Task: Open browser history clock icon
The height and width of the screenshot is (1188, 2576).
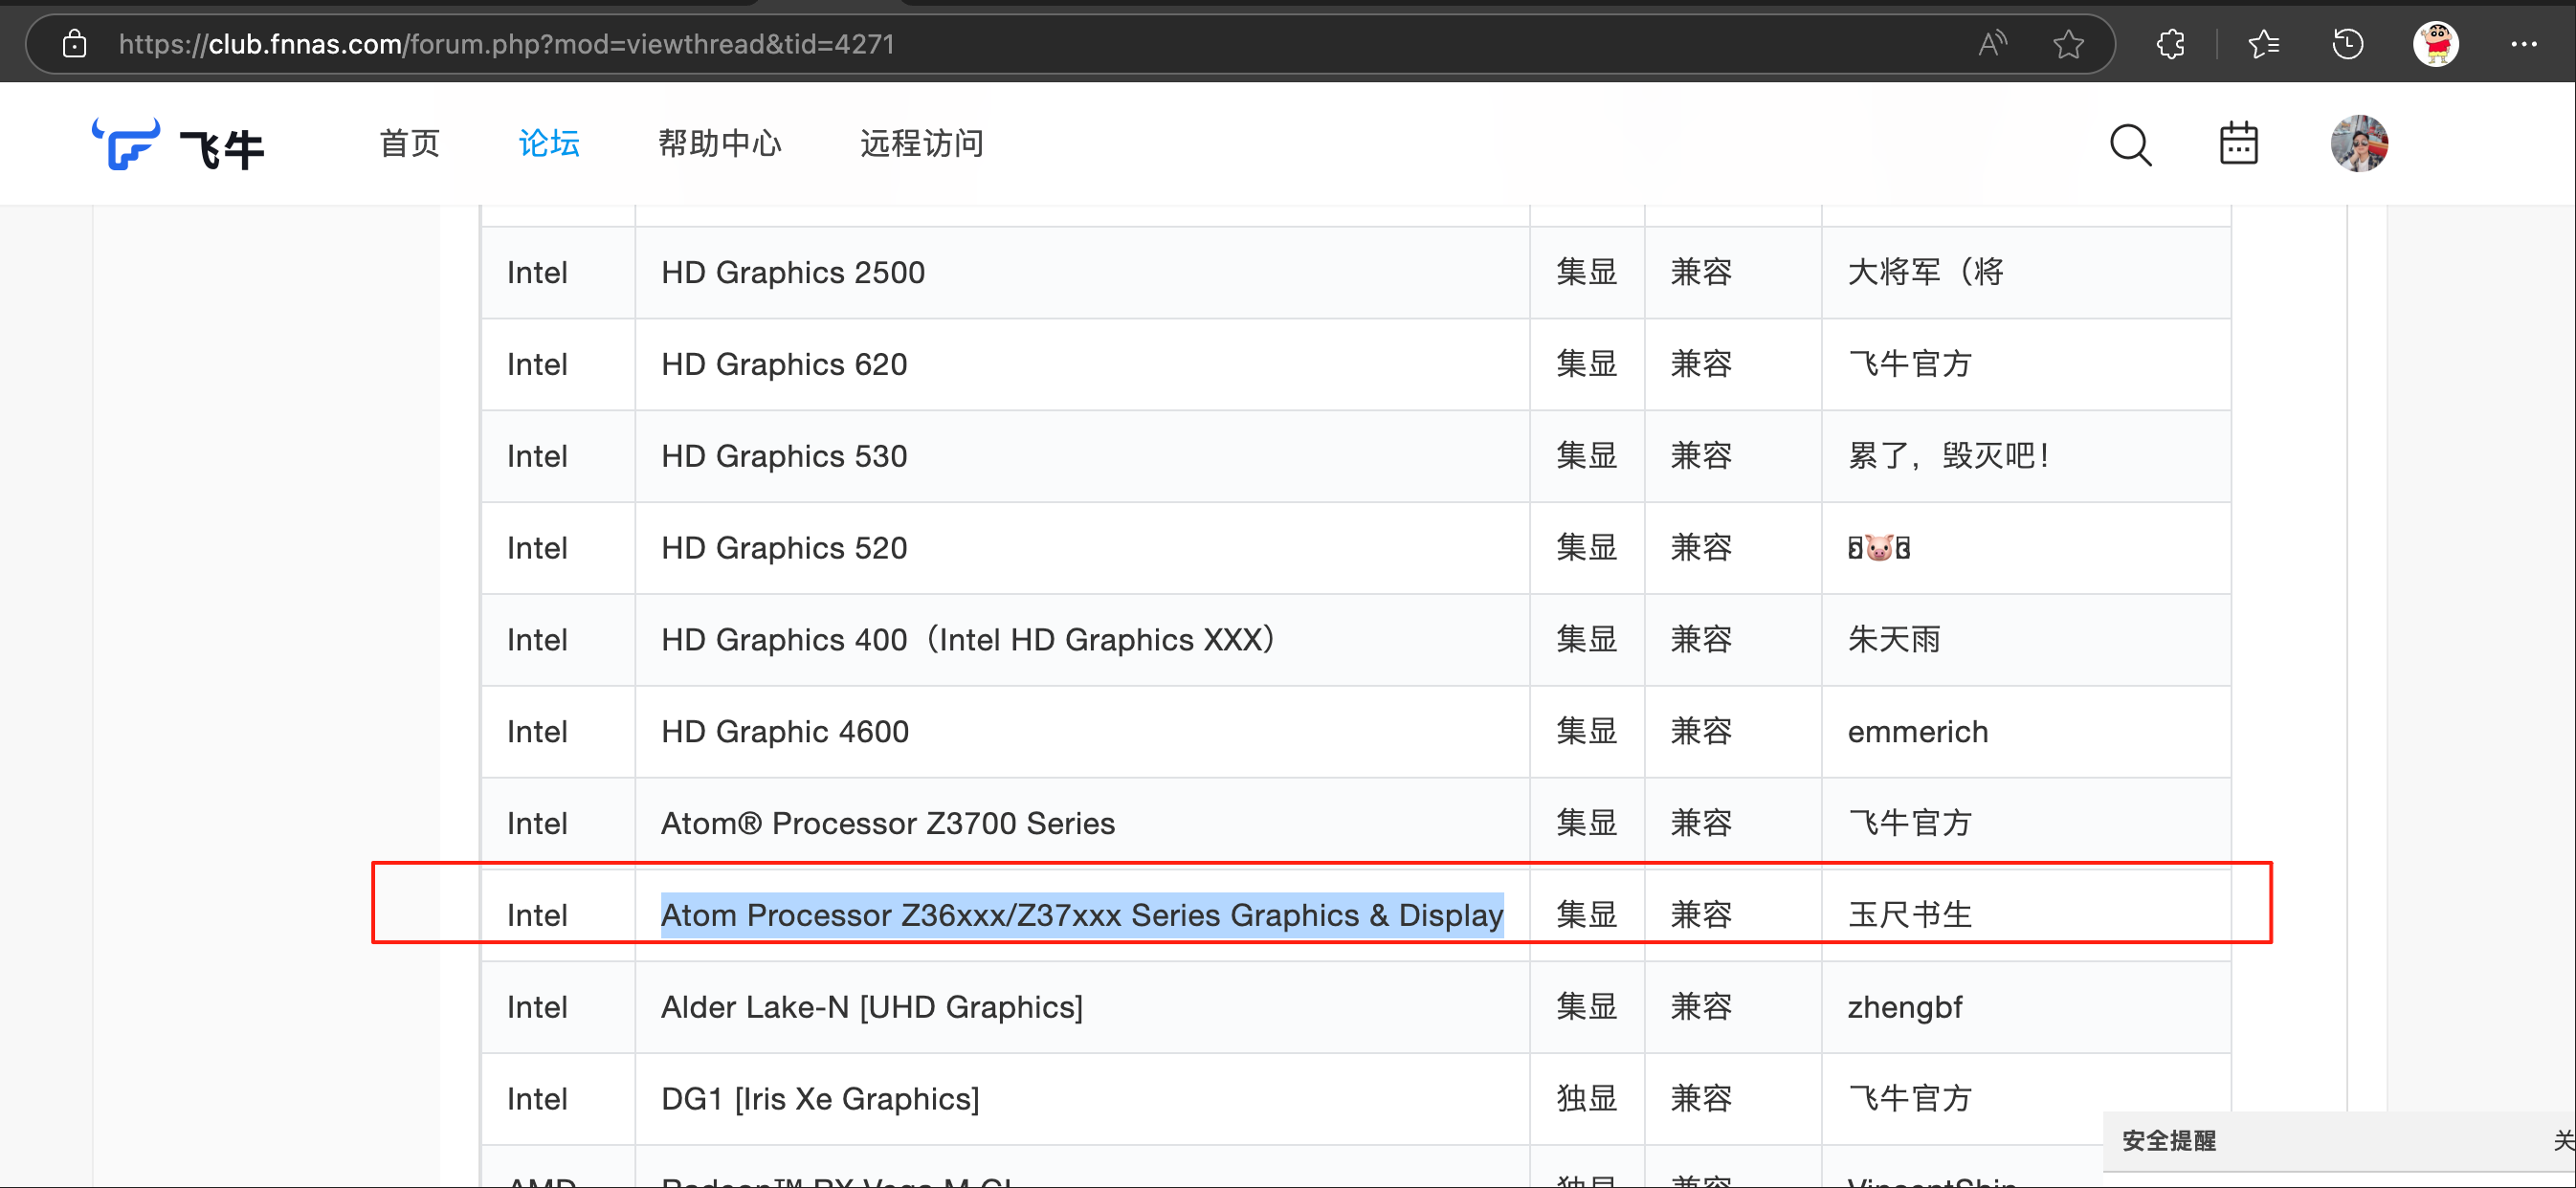Action: 2347,44
